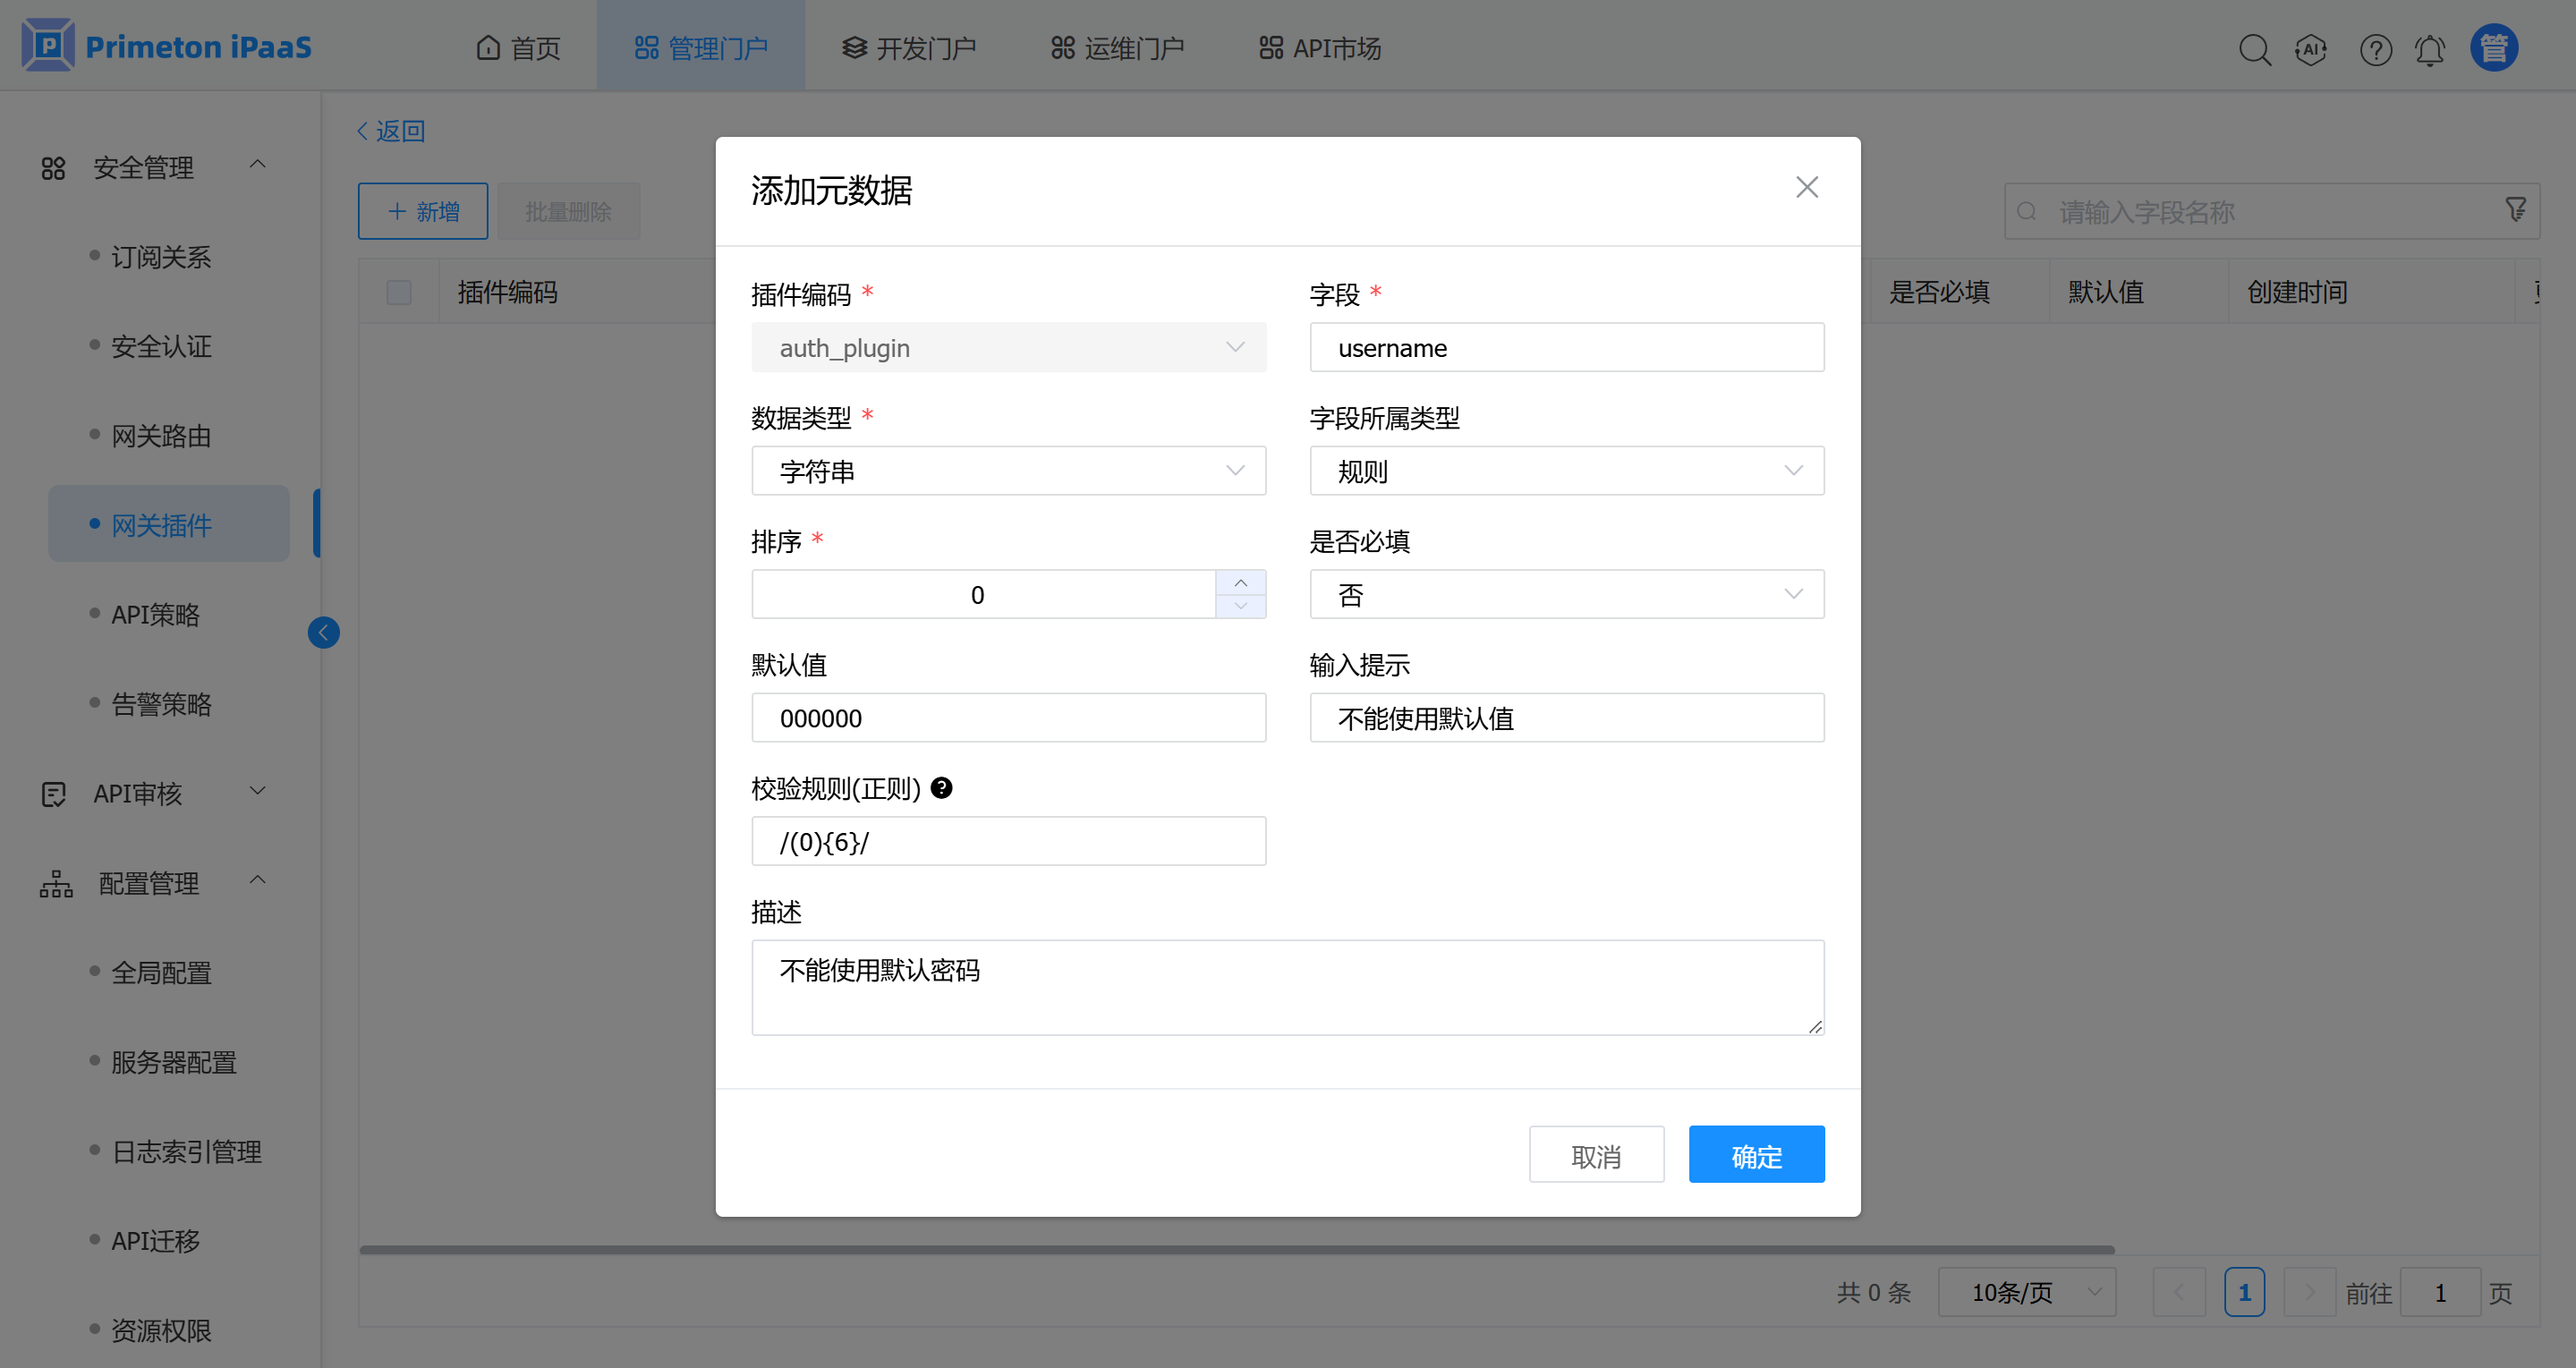The image size is (2576, 1368).
Task: Increase sort order with up stepper
Action: click(x=1240, y=582)
